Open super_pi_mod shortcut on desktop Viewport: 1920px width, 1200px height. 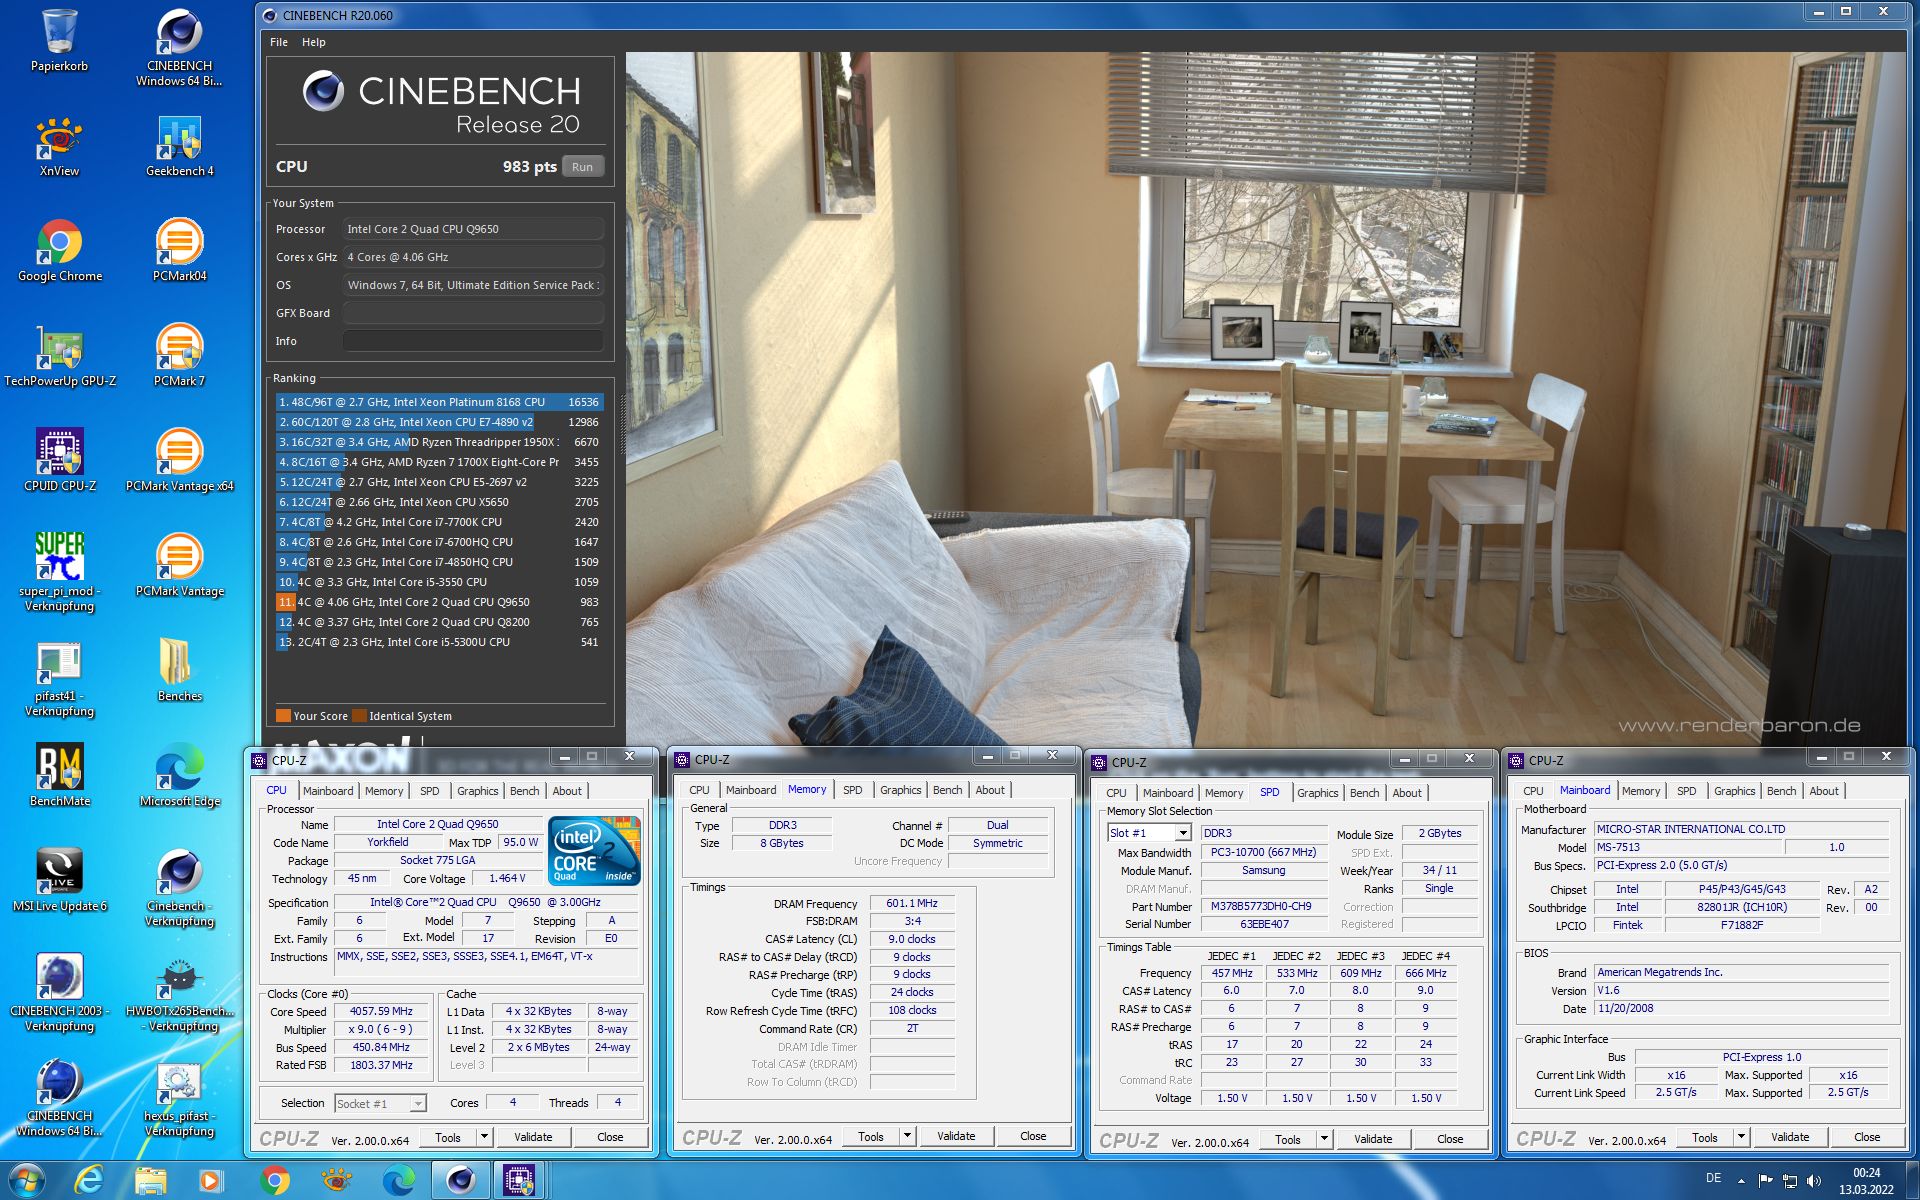pyautogui.click(x=60, y=572)
